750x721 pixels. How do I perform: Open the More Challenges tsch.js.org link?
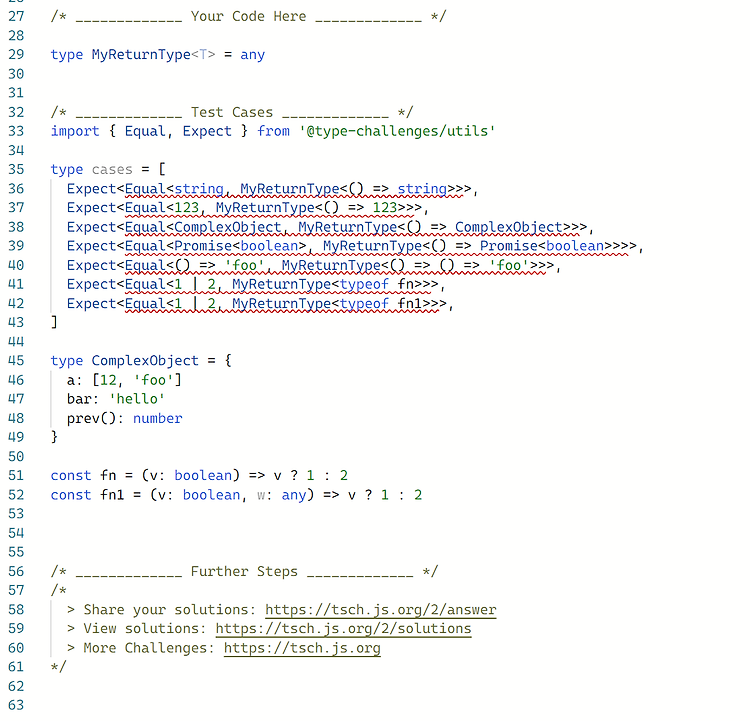(302, 648)
